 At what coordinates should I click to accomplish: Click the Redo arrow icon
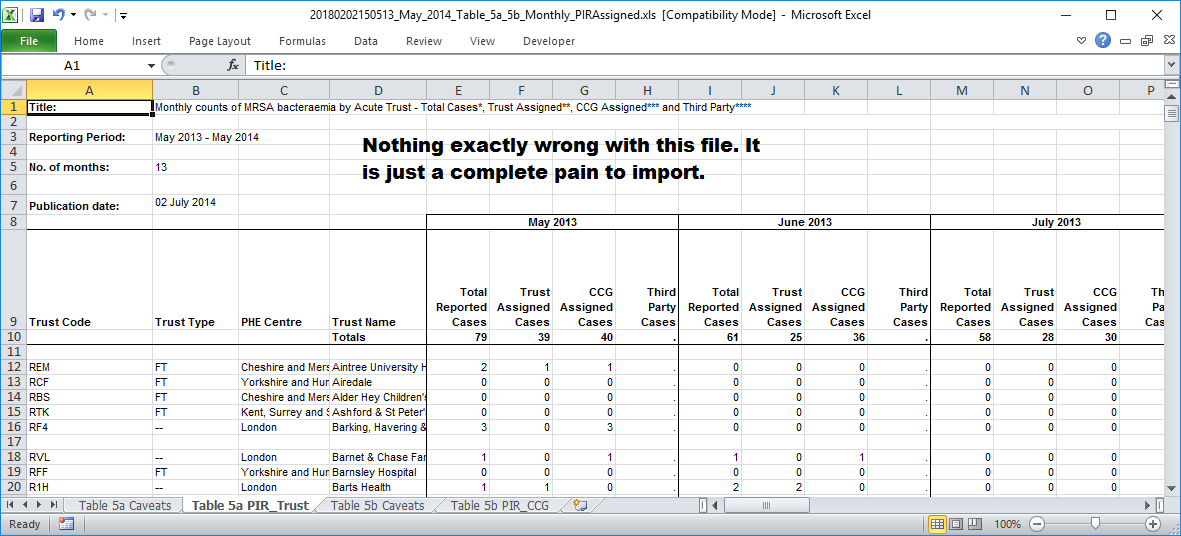pyautogui.click(x=90, y=14)
